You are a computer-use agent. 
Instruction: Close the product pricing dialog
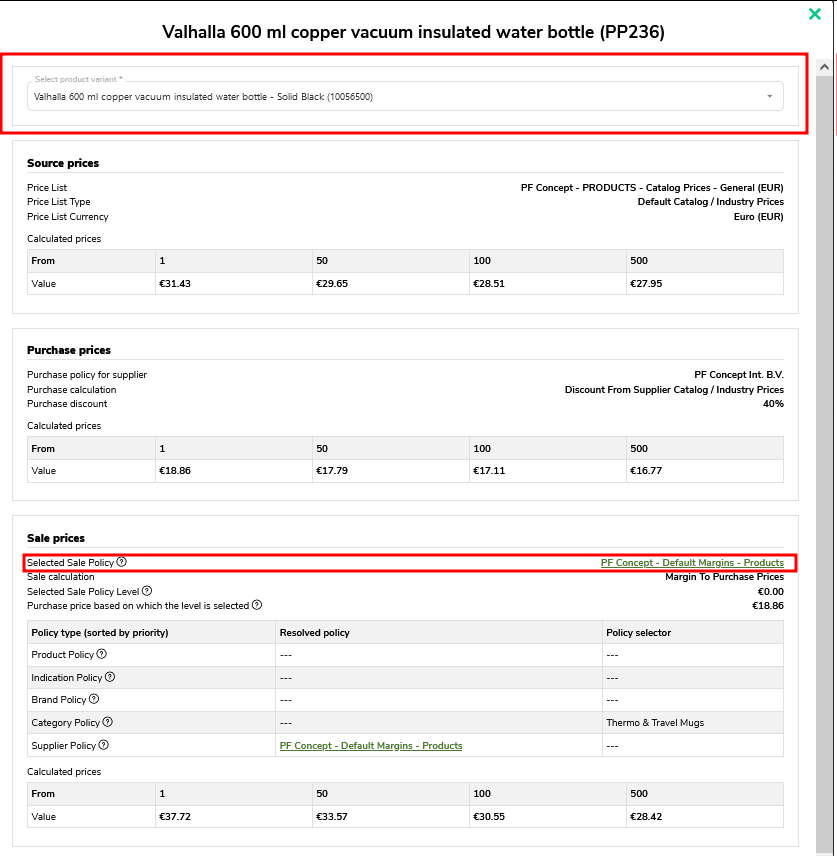coord(815,14)
